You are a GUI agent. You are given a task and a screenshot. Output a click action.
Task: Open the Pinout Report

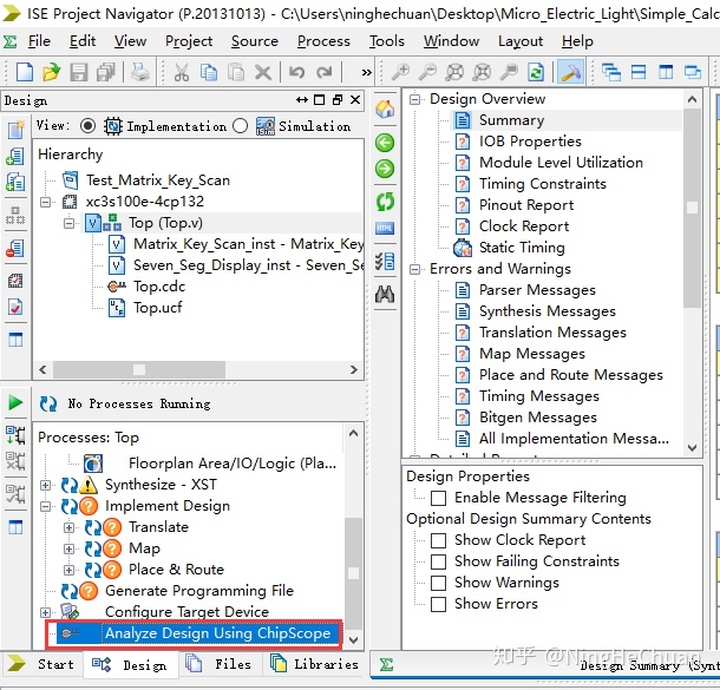[526, 205]
